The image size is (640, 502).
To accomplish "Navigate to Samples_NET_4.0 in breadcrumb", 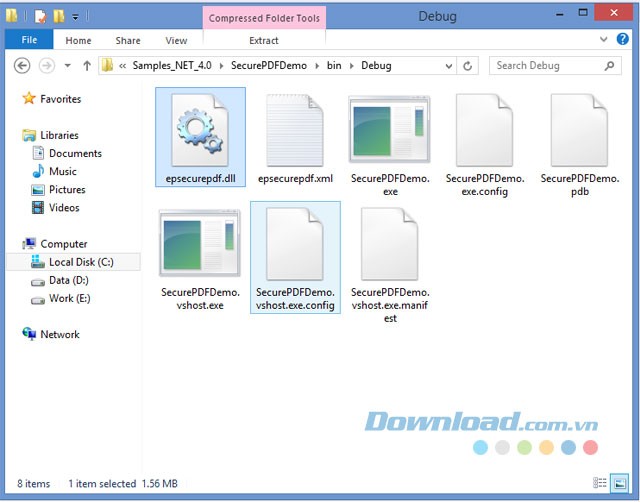I will pyautogui.click(x=172, y=66).
